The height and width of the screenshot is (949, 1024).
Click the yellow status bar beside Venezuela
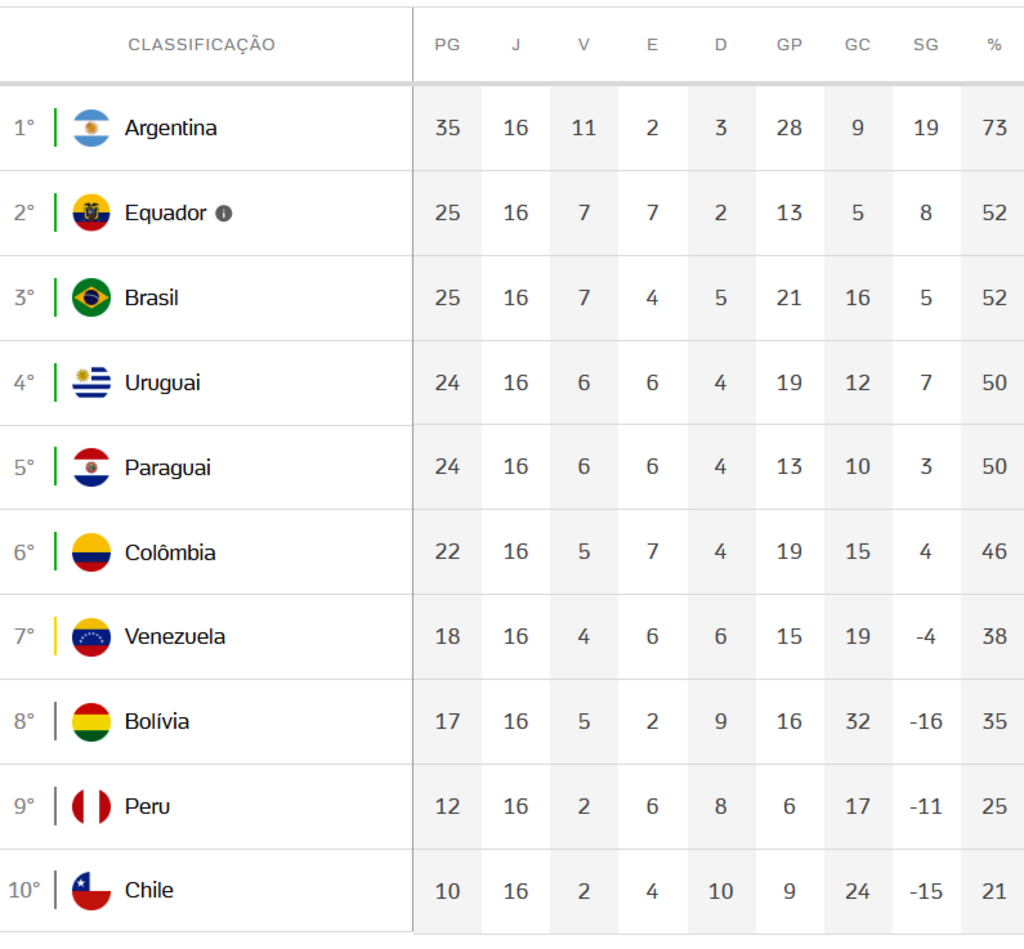coord(56,636)
